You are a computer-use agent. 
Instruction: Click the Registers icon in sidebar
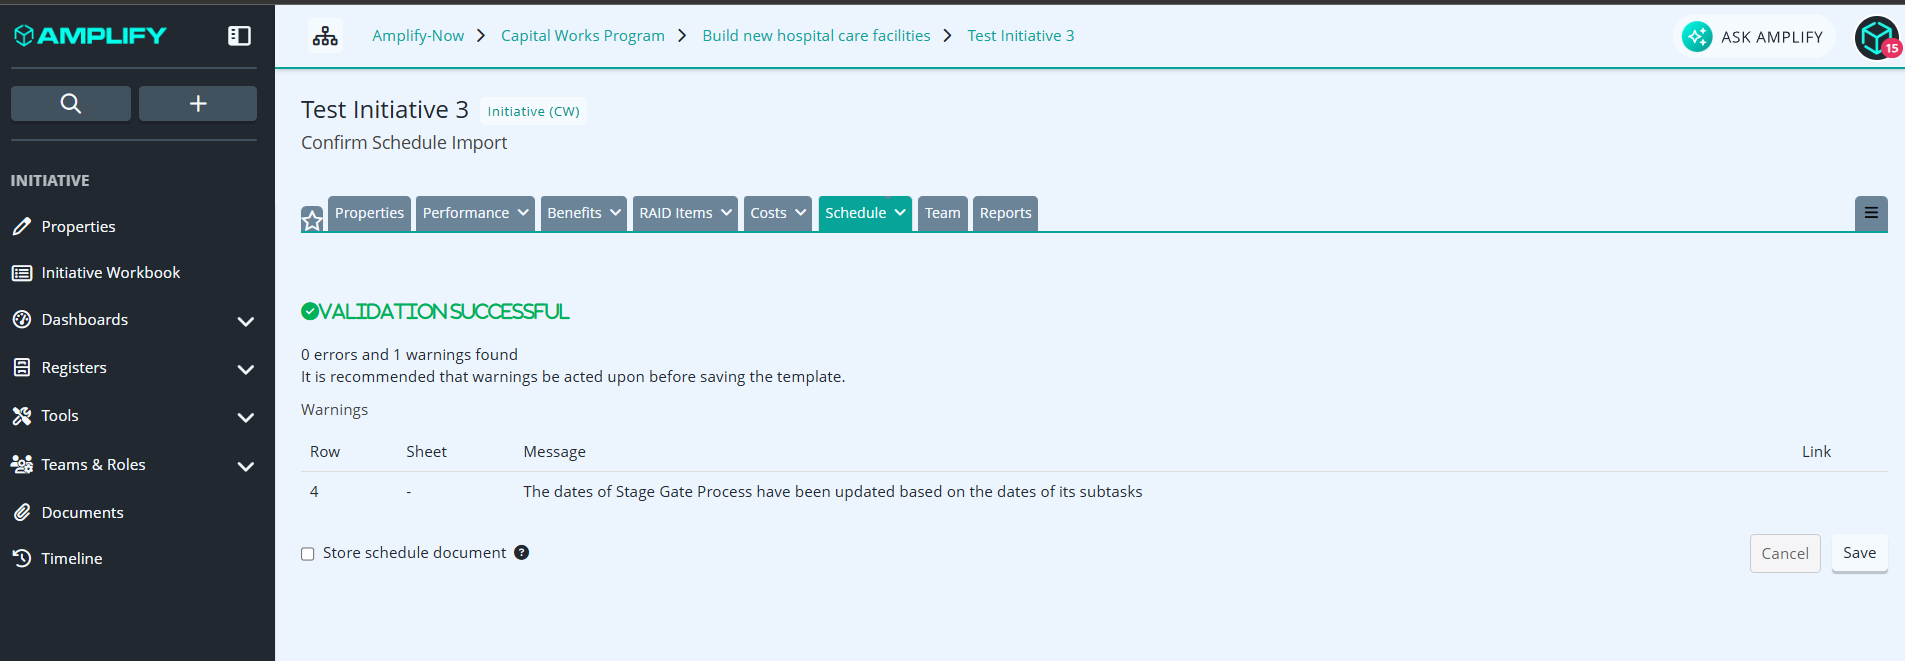22,368
